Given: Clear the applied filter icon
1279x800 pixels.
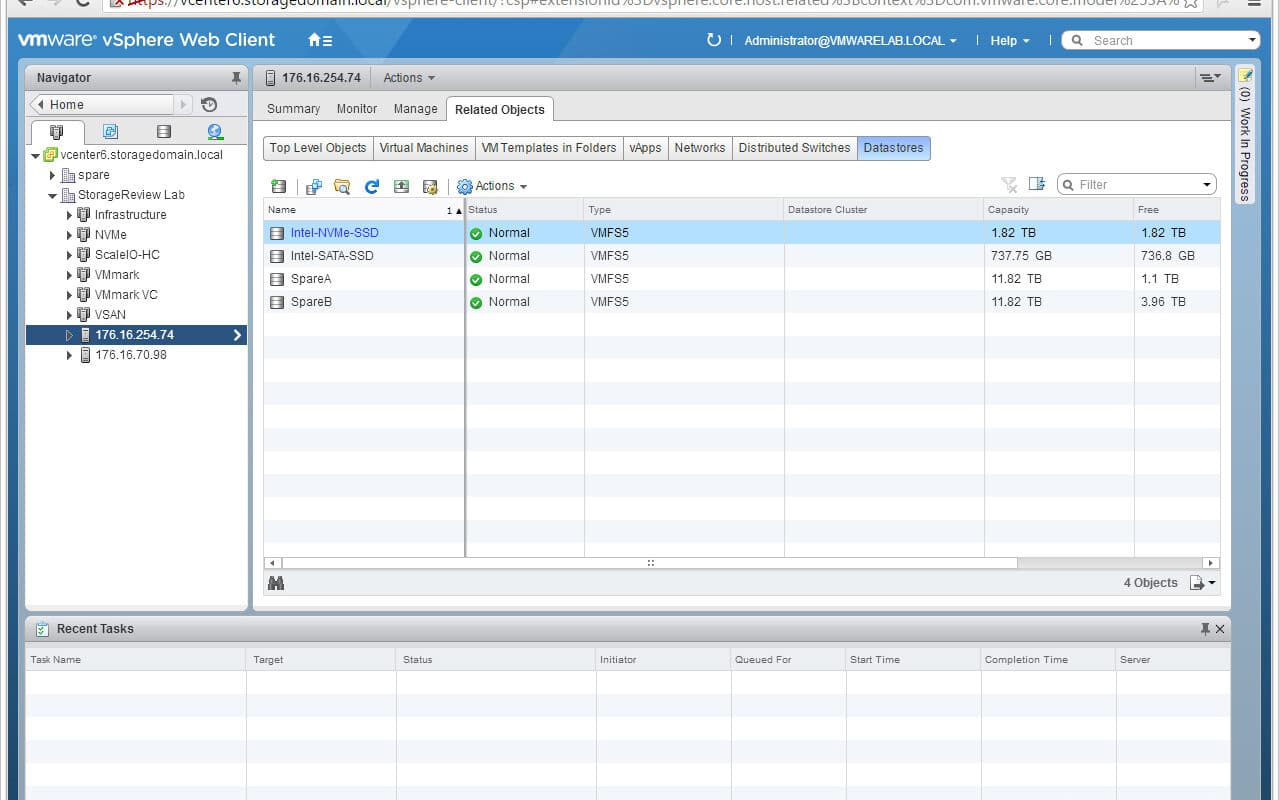Looking at the screenshot, I should coord(1009,185).
